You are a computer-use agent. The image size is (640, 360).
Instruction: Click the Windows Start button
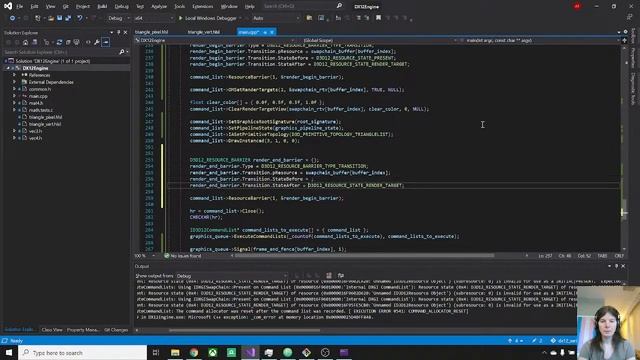[x=9, y=353]
